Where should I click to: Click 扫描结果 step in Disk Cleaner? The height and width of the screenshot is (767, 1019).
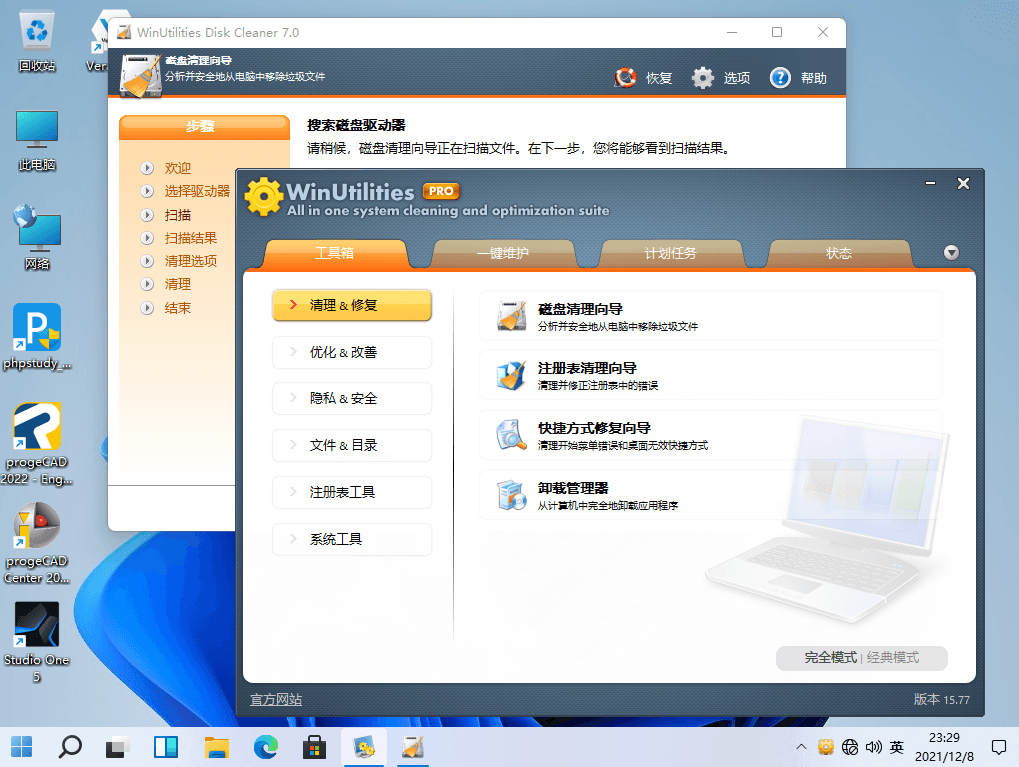coord(190,238)
